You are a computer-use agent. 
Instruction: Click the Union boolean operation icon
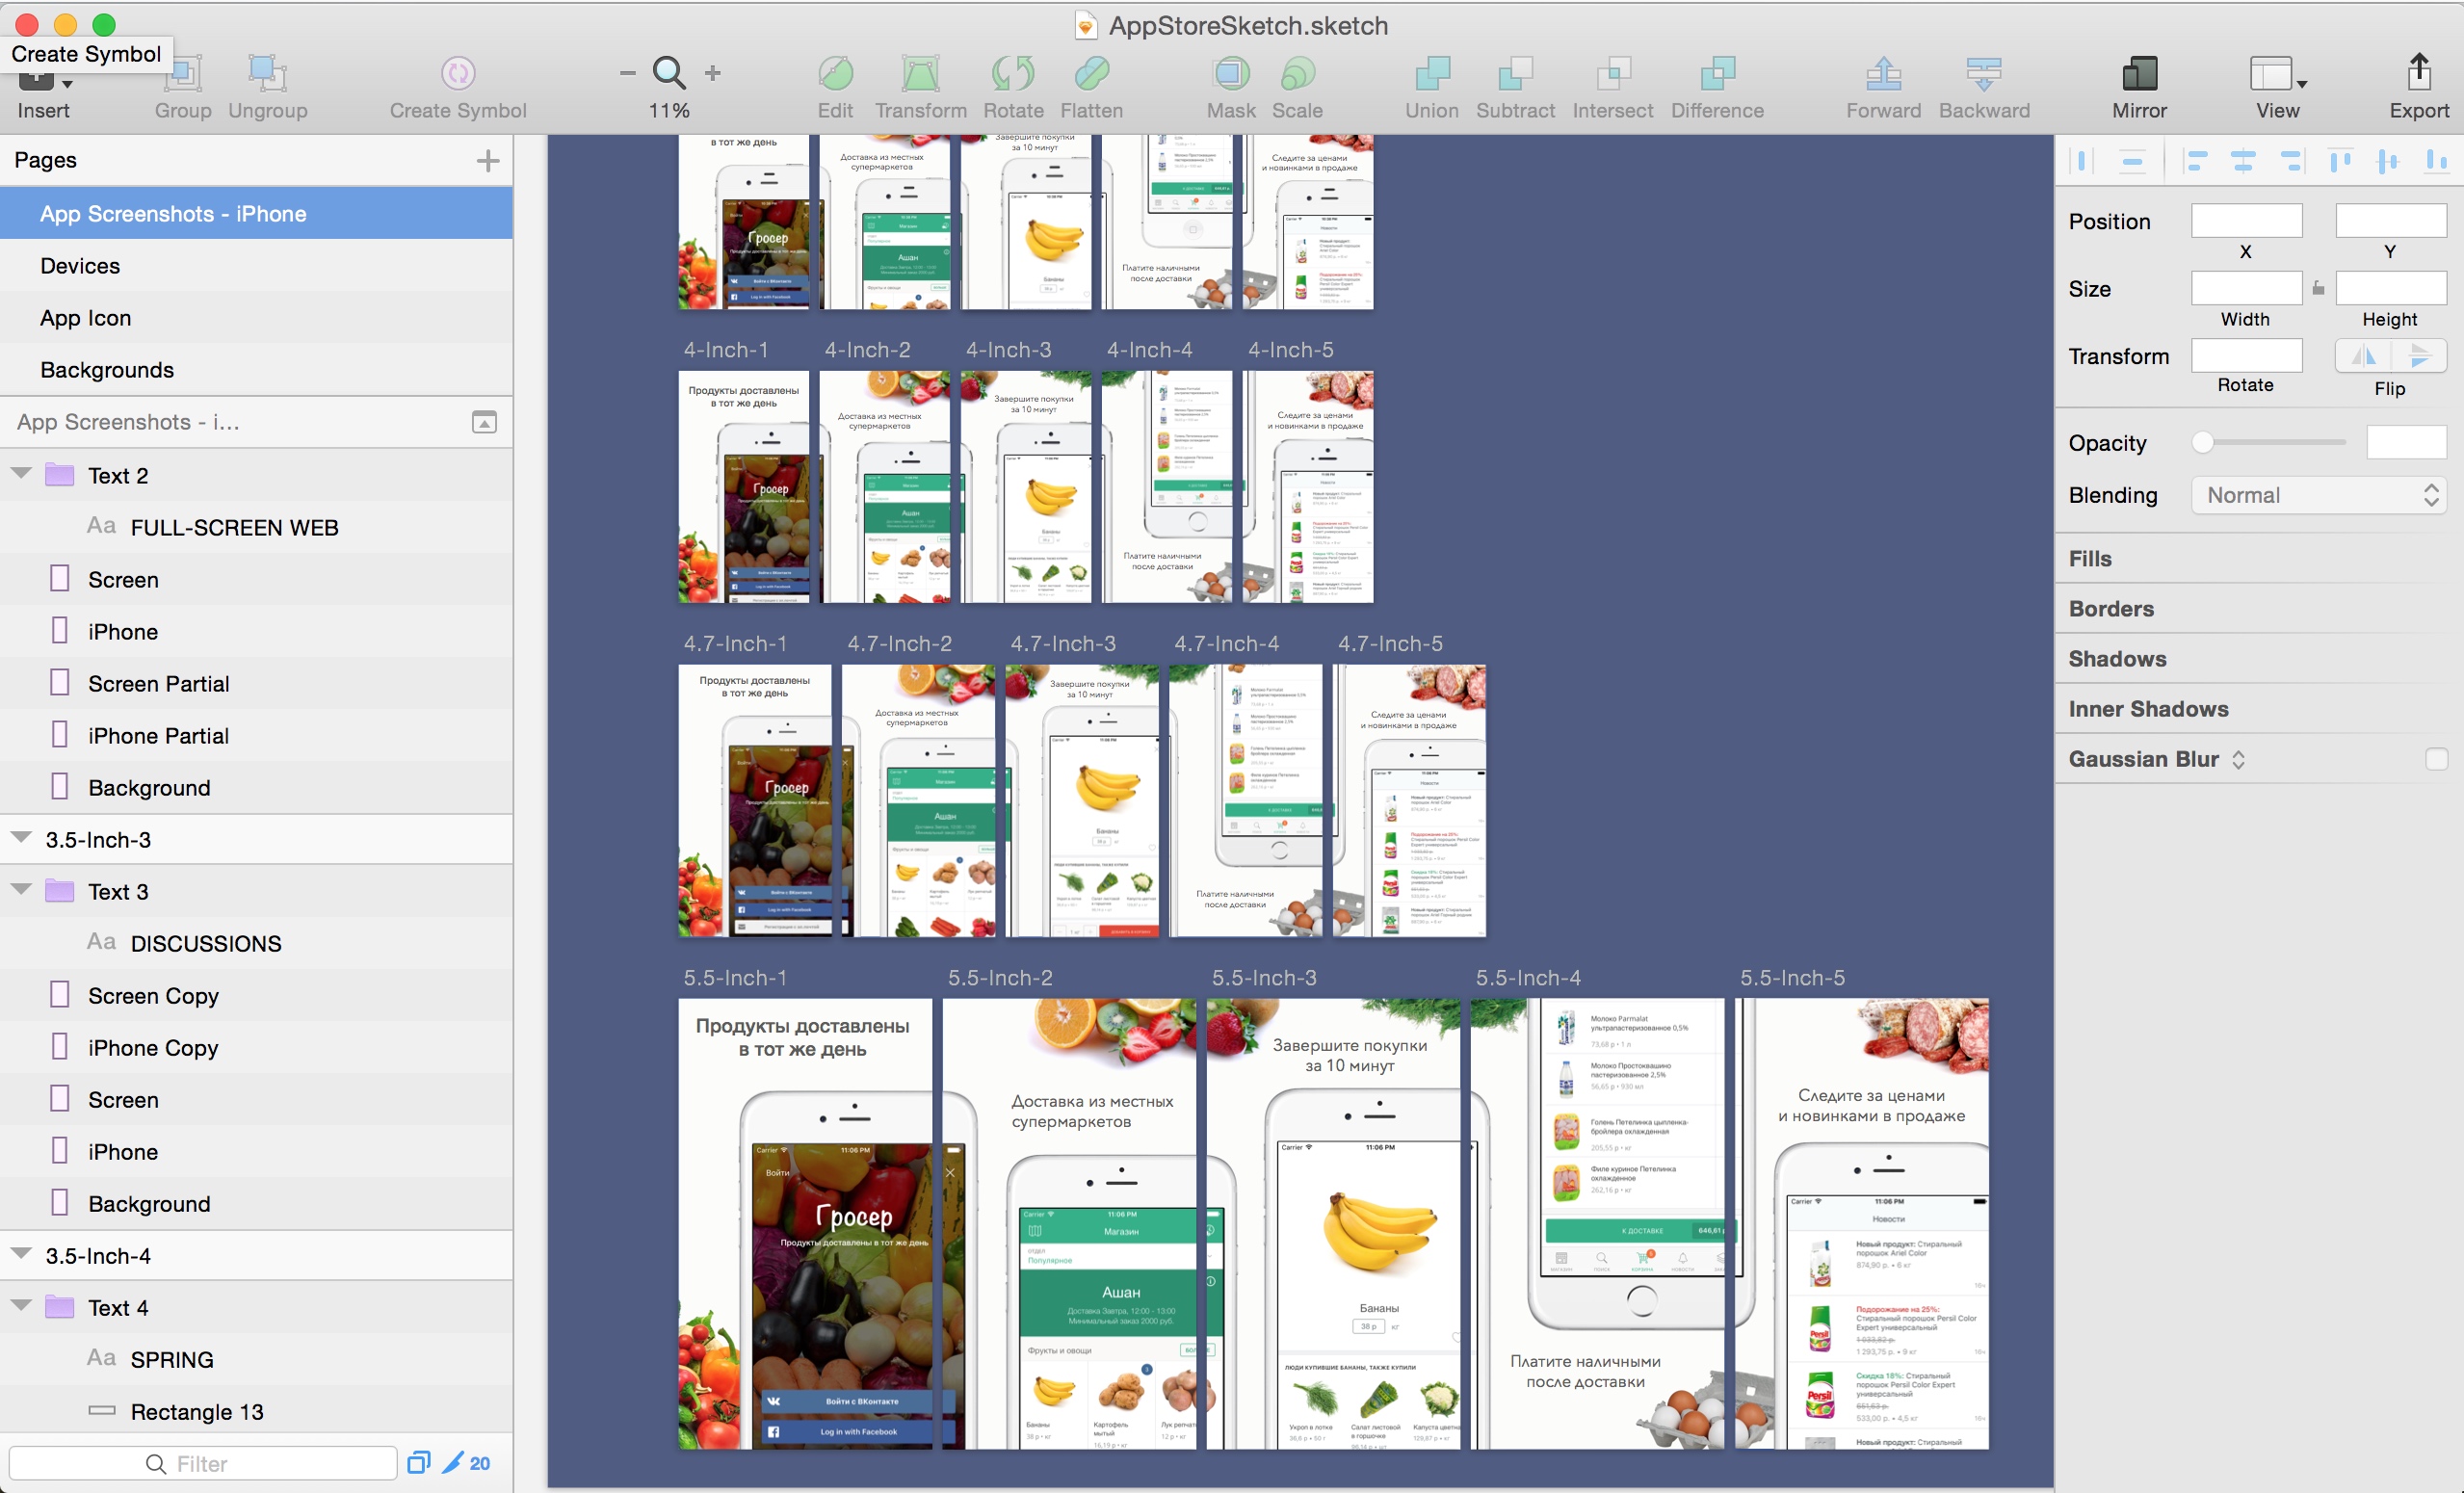(1431, 75)
